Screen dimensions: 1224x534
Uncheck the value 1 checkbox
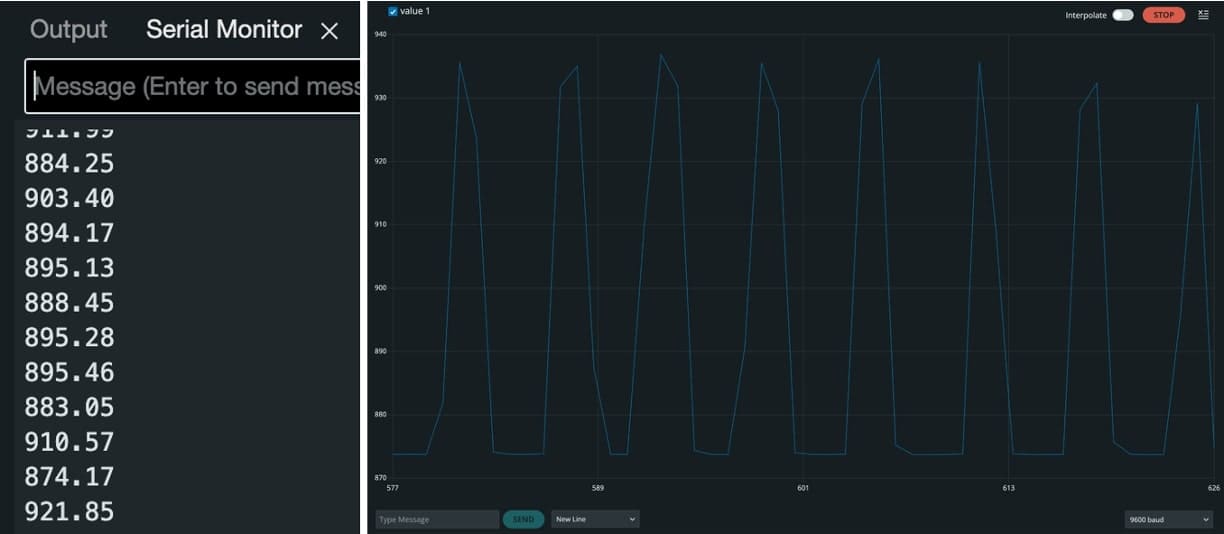[x=392, y=11]
